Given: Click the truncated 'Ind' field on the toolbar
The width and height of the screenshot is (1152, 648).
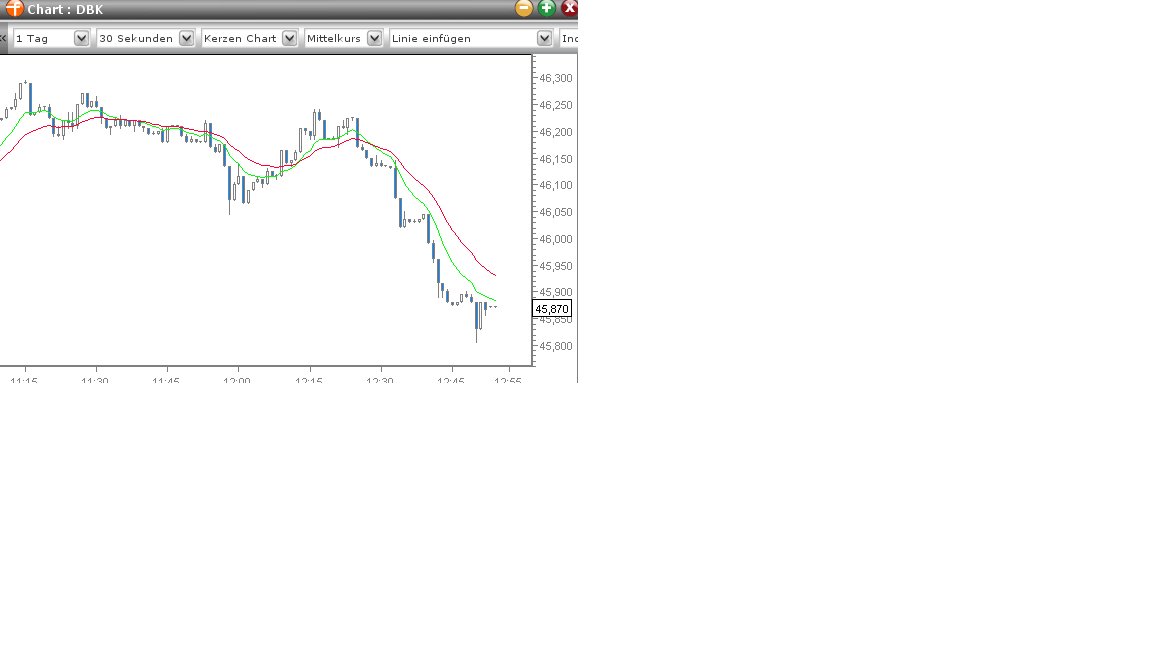Looking at the screenshot, I should [x=569, y=37].
